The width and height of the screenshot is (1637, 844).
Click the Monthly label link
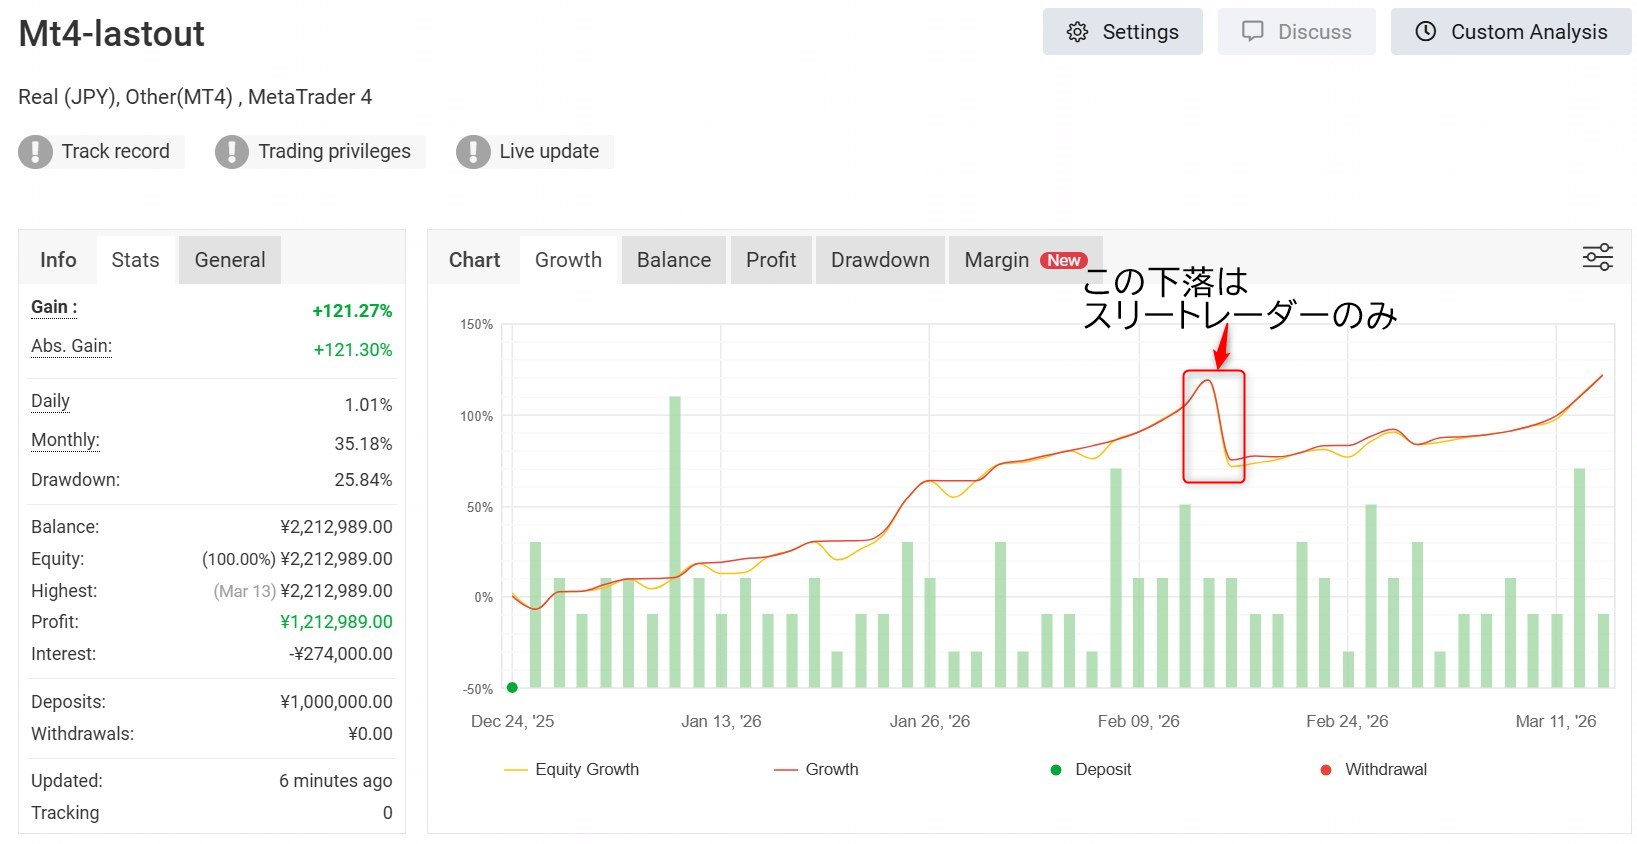coord(65,440)
